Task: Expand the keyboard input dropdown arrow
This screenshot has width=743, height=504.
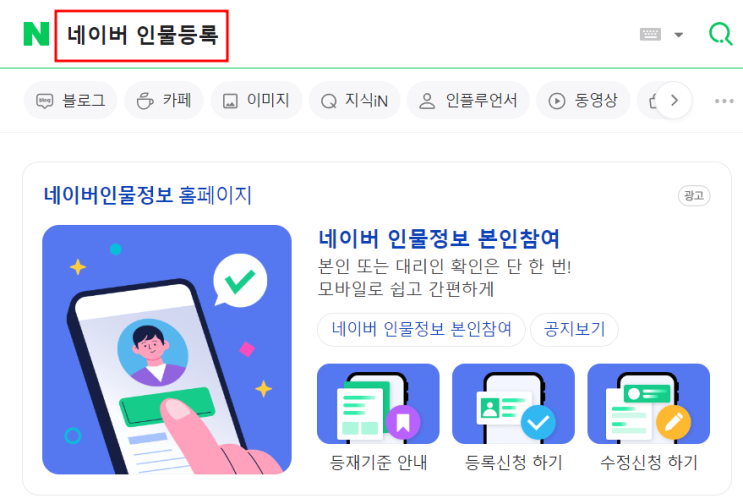Action: point(679,35)
